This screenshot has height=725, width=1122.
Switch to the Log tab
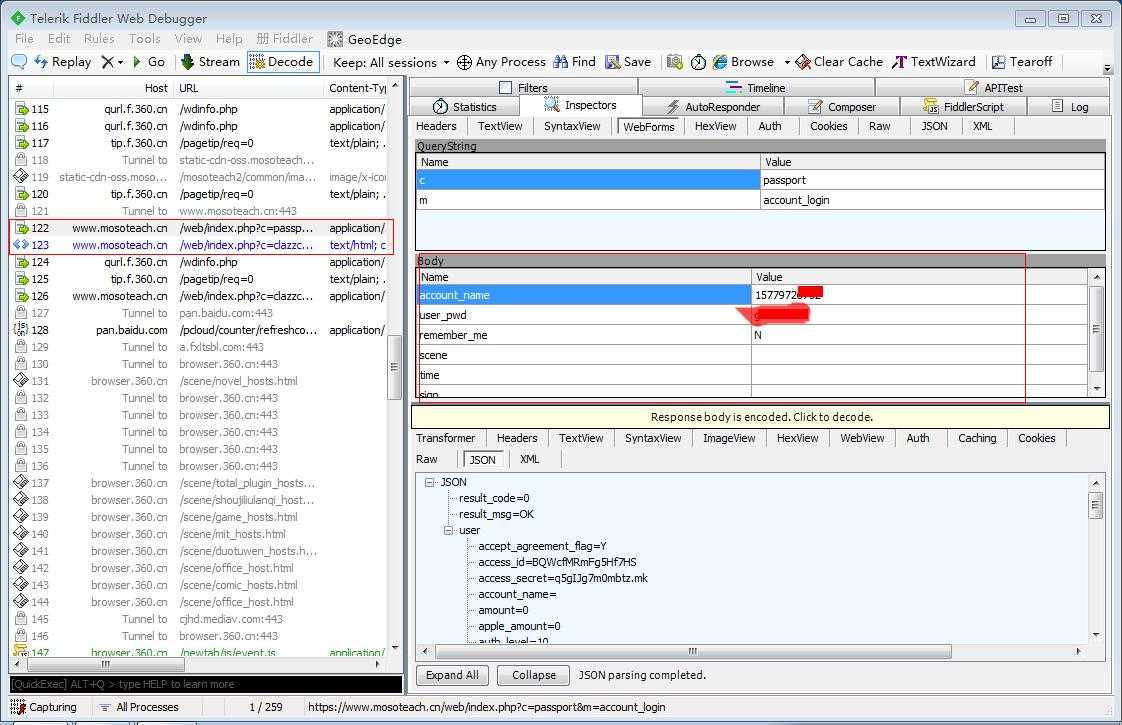coord(1070,107)
